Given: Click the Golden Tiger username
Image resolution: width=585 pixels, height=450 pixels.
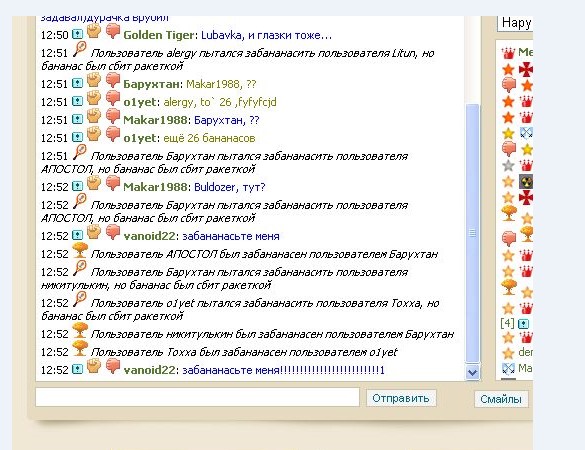Looking at the screenshot, I should pos(159,35).
